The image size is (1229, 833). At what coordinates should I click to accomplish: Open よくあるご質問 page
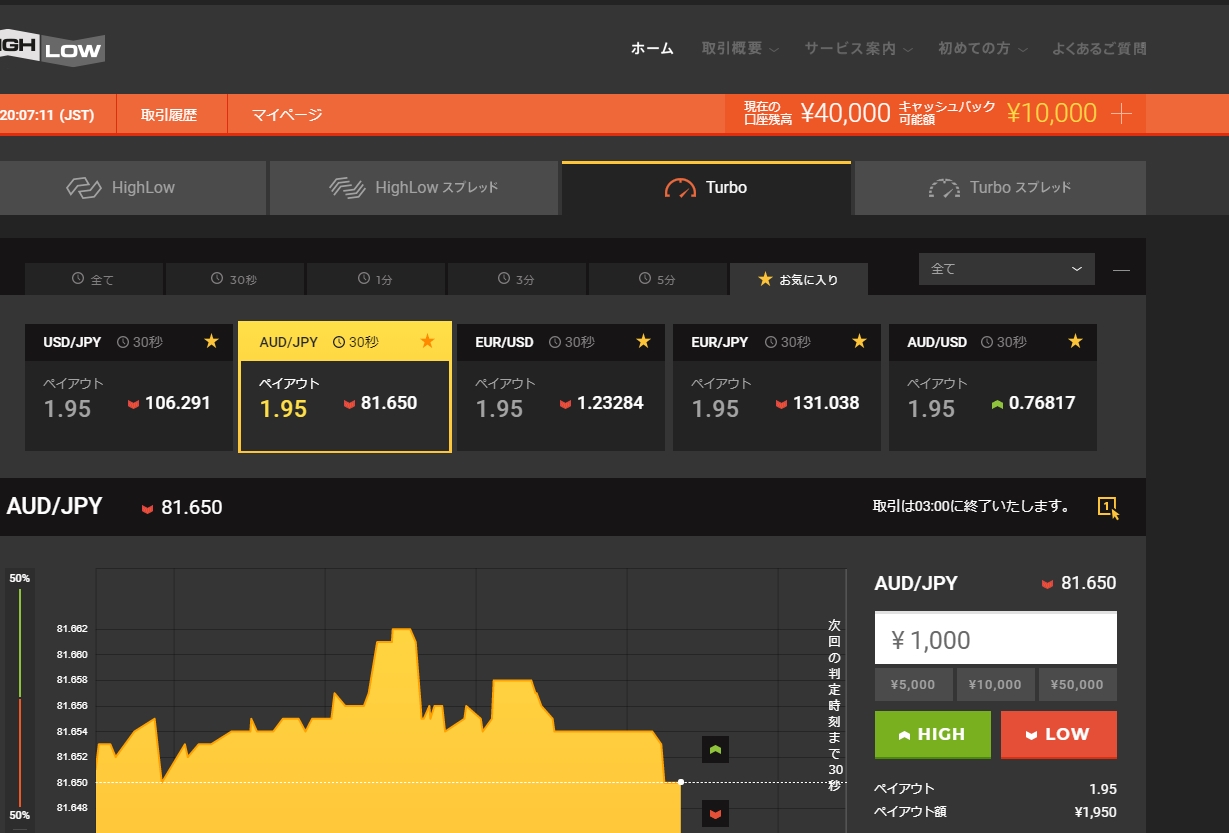(x=1099, y=48)
